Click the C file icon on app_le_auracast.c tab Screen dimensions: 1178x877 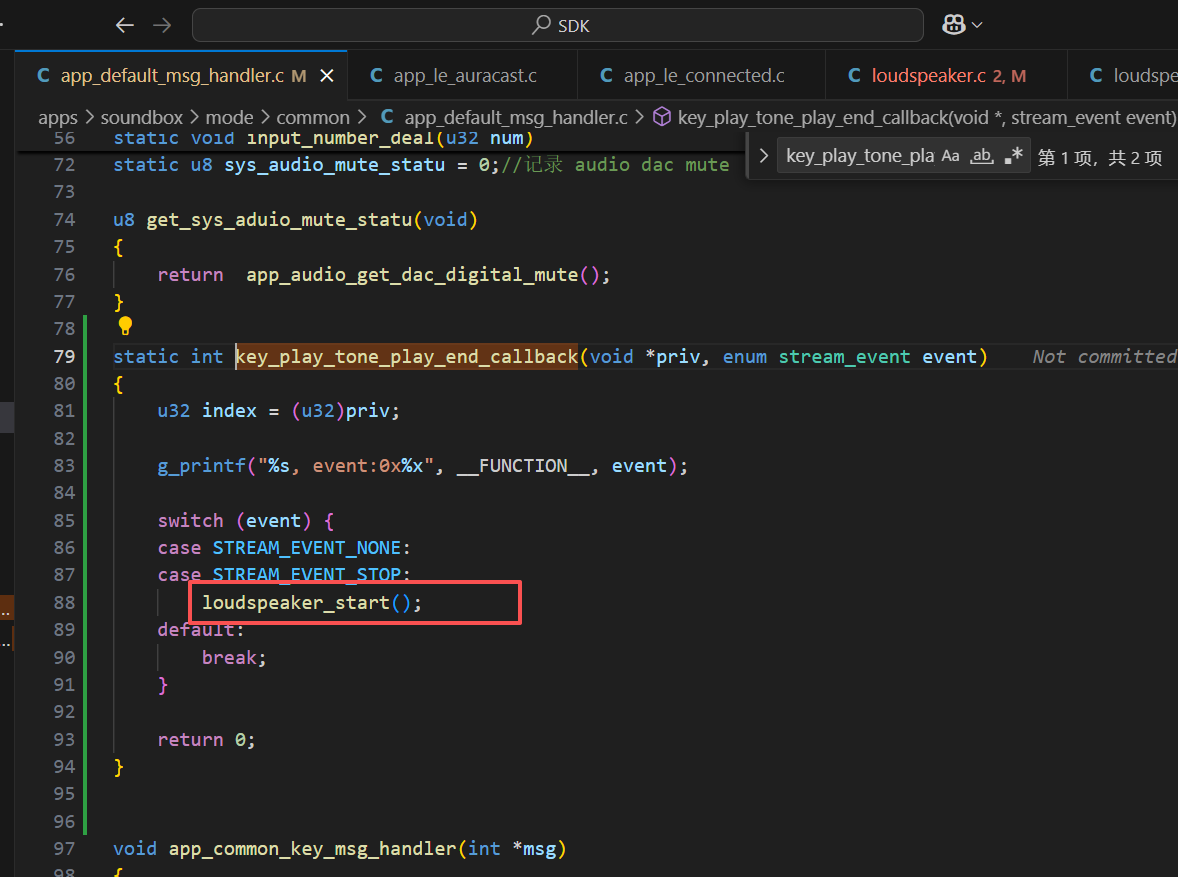[x=376, y=76]
